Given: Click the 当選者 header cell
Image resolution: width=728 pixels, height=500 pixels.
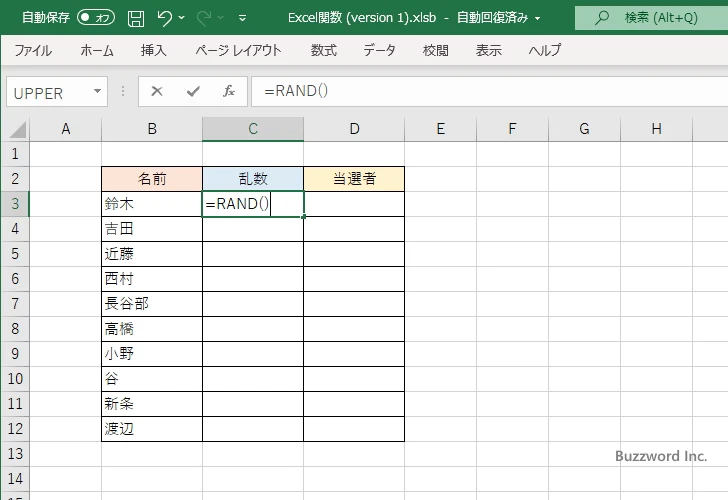Looking at the screenshot, I should point(354,179).
